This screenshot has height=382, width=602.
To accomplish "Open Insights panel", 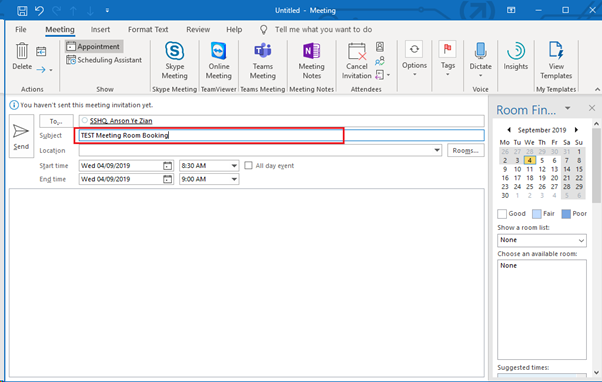I will (x=516, y=57).
